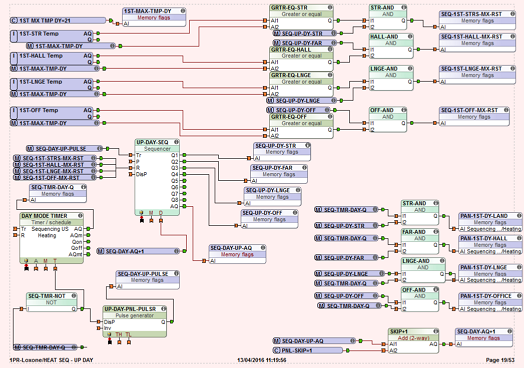Select the HALL-AND gate block title

point(384,36)
